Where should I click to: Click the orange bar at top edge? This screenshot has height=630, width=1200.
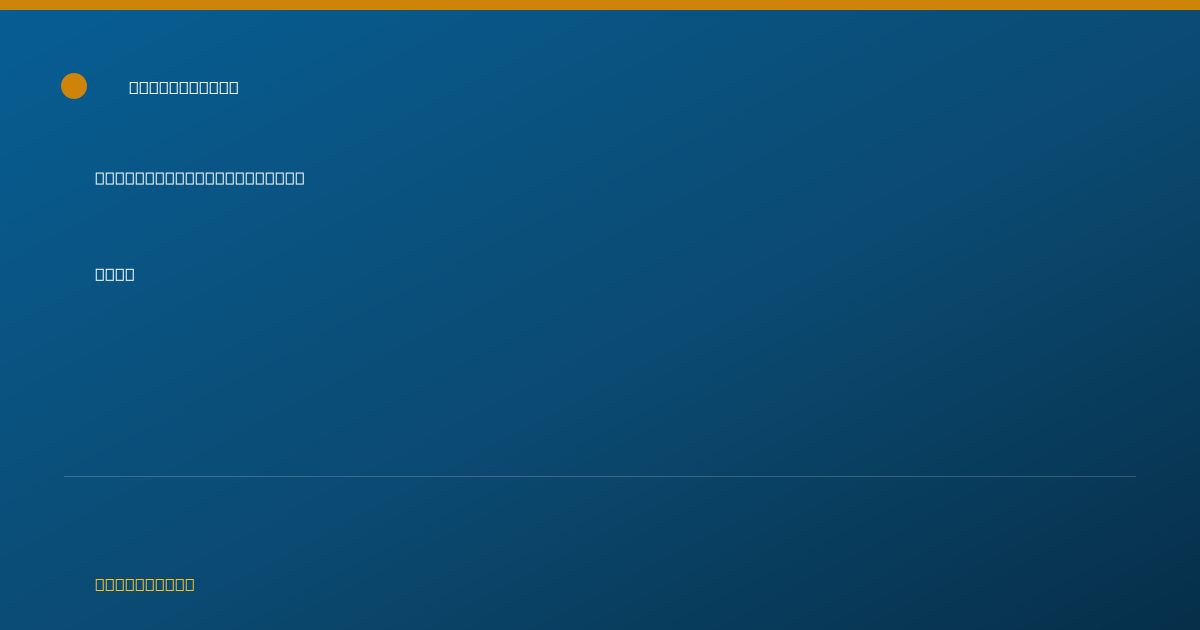(600, 5)
